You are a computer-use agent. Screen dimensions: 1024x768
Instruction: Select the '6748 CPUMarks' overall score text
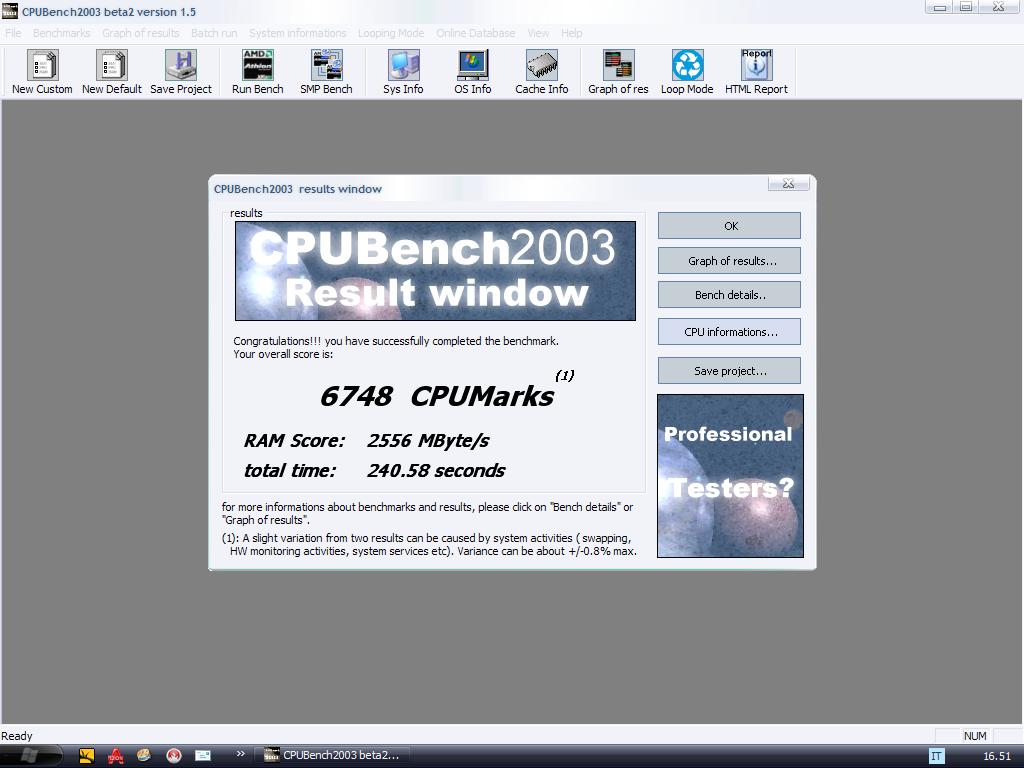[437, 396]
